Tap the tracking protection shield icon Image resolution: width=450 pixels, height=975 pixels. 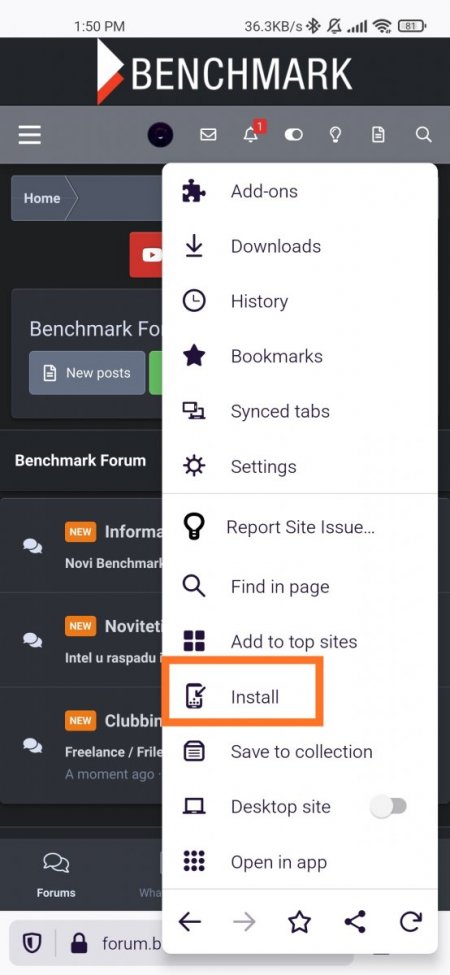(32, 943)
